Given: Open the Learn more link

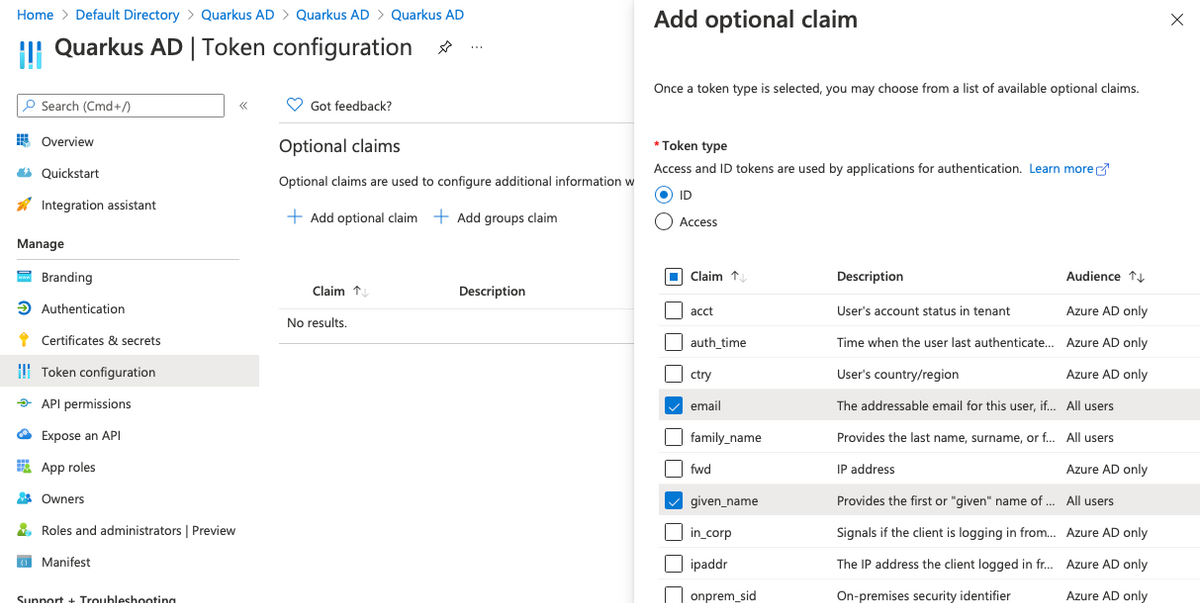Looking at the screenshot, I should coord(1062,168).
